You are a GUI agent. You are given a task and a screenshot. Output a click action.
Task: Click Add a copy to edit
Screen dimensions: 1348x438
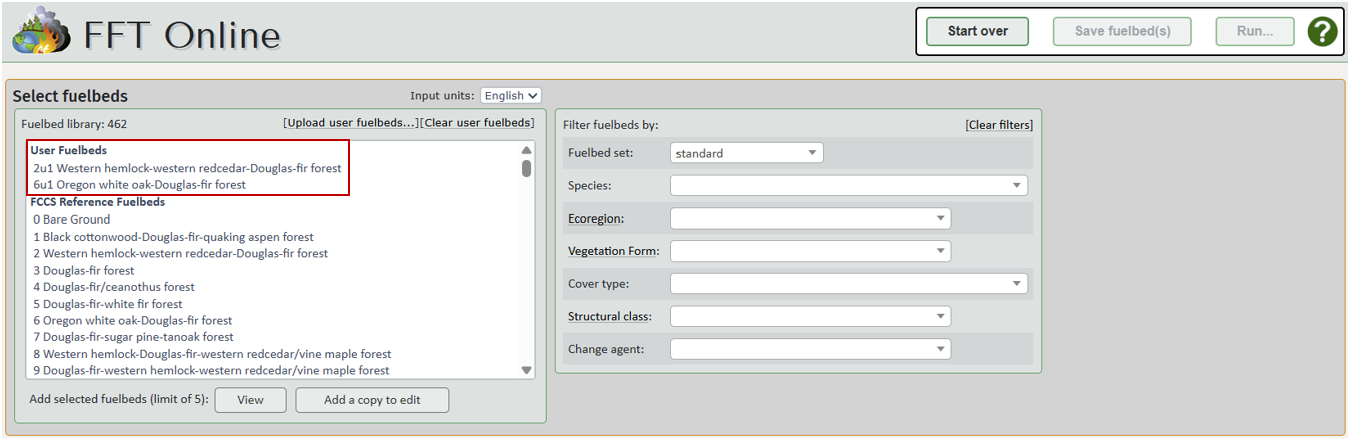pyautogui.click(x=372, y=400)
